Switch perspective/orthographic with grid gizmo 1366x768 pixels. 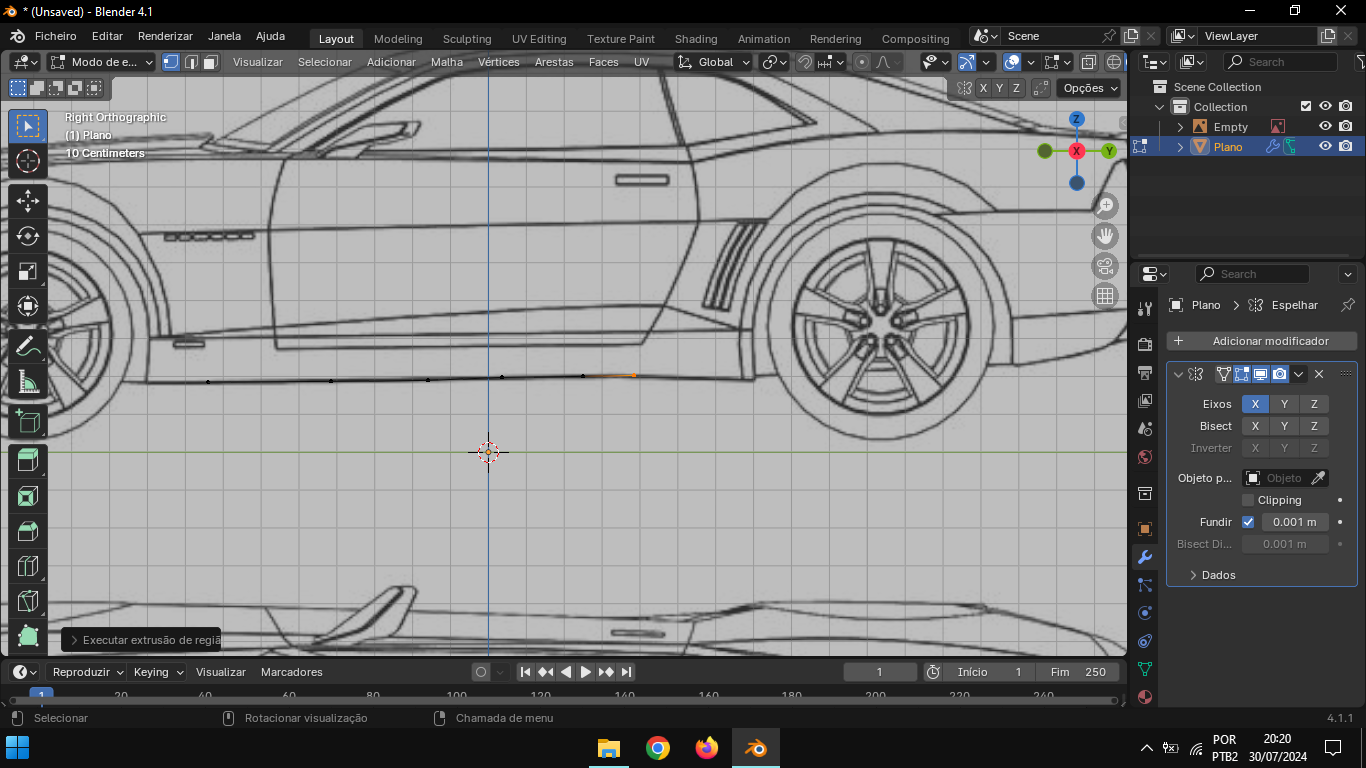(1105, 295)
